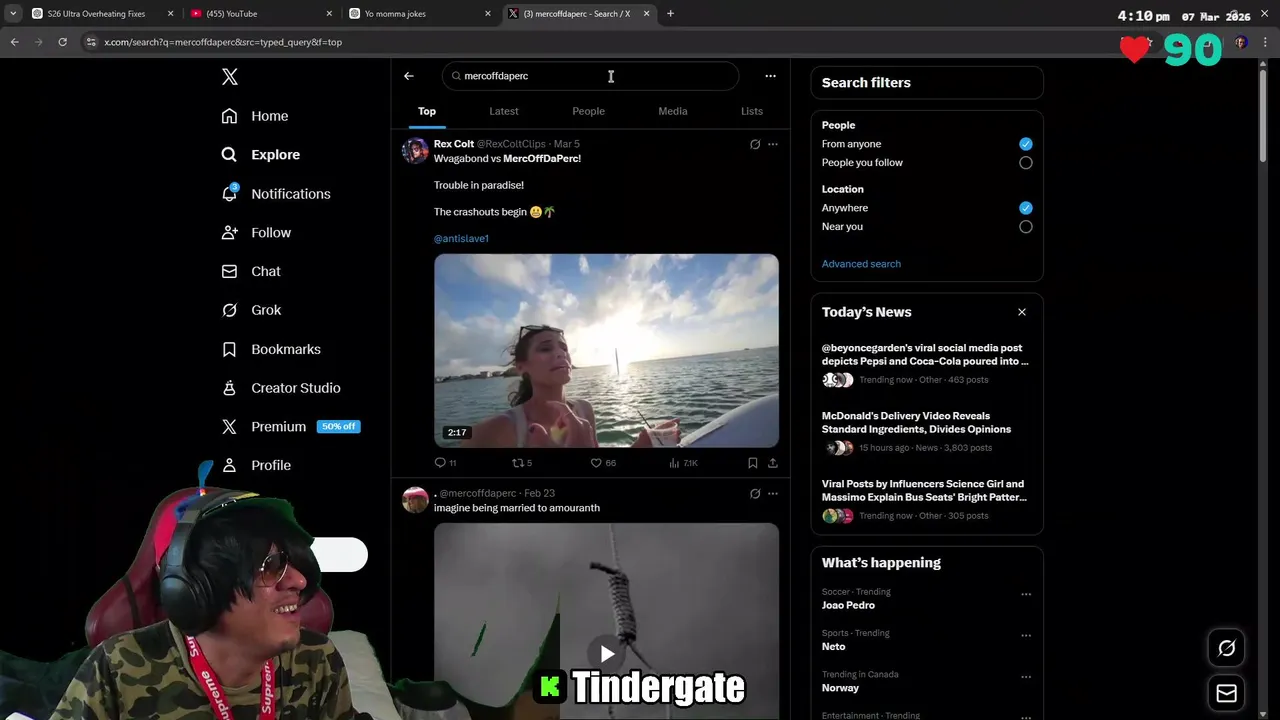Click the X logo in sidebar
The image size is (1280, 720).
[x=229, y=77]
